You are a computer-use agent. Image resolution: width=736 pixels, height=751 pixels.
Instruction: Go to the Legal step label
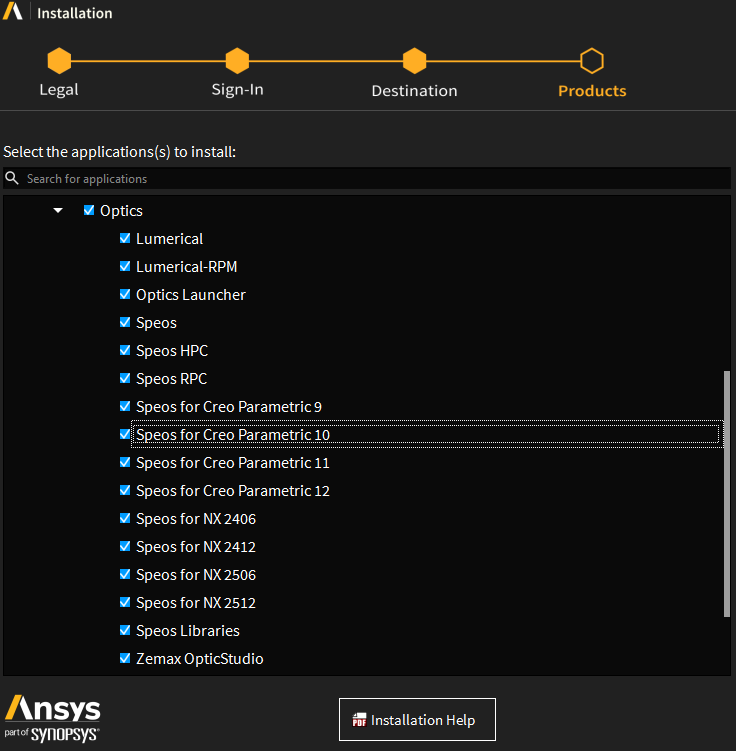(59, 90)
